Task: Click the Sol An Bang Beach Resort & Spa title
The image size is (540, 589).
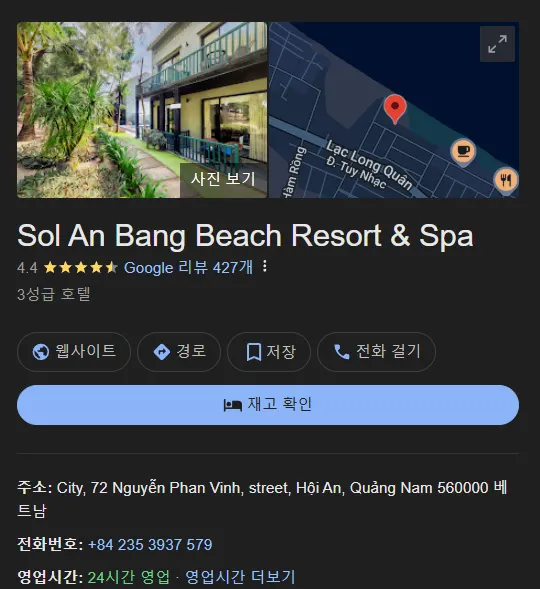Action: point(245,236)
